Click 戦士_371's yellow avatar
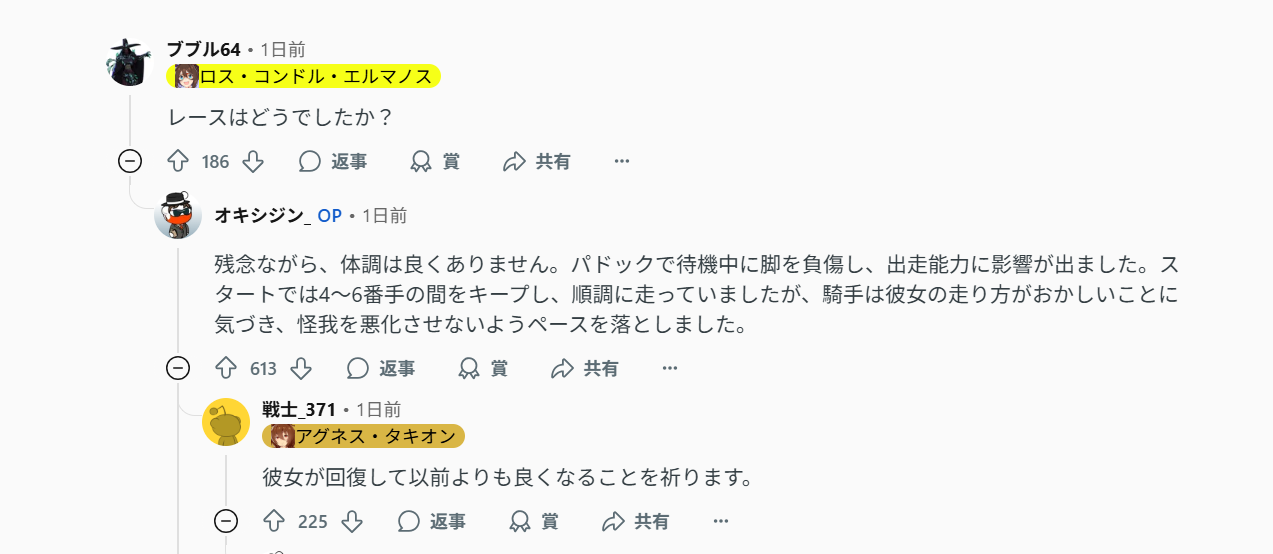Viewport: 1273px width, 554px height. coord(226,421)
